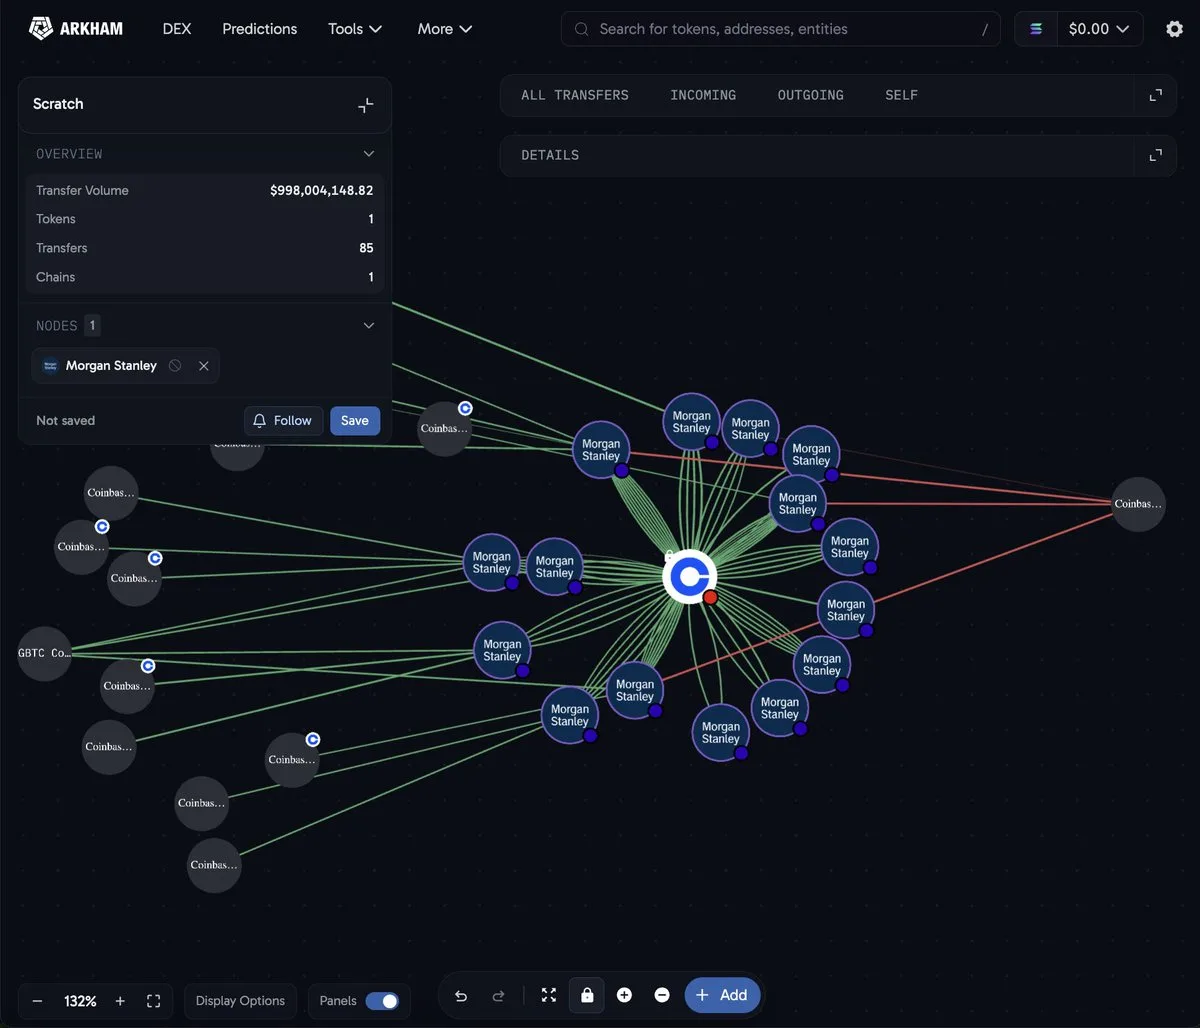Focus the token and address search field
This screenshot has height=1028, width=1200.
[781, 29]
